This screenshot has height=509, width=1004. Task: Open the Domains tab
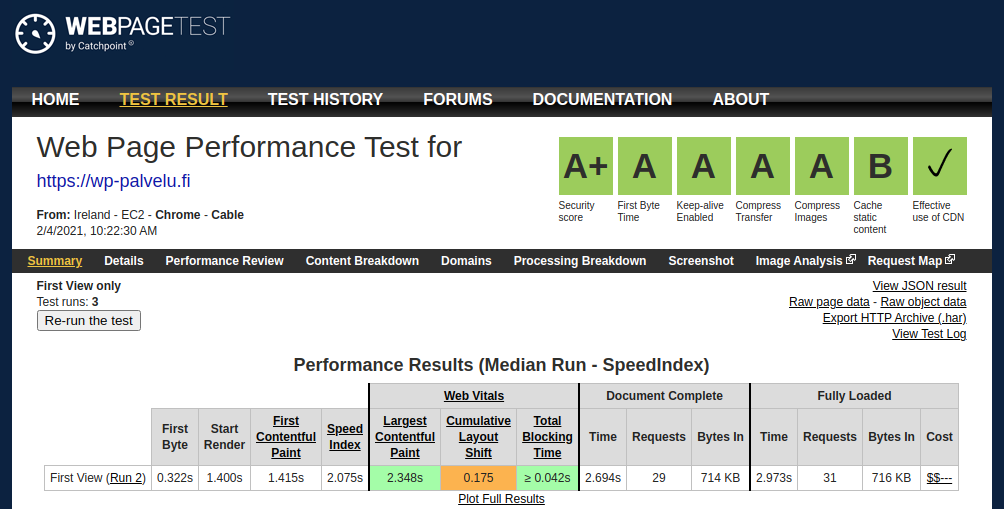click(x=466, y=261)
